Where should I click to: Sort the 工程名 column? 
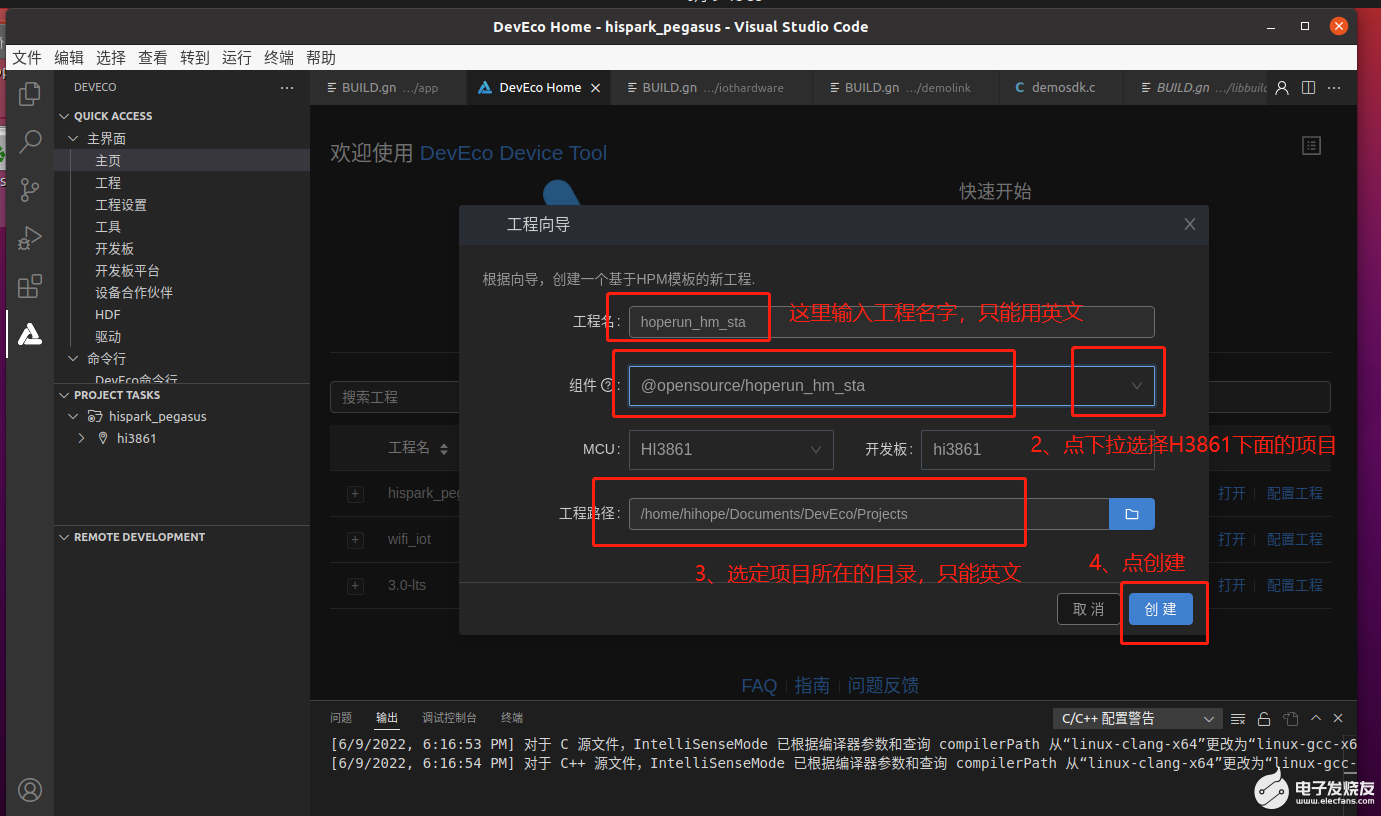click(444, 448)
